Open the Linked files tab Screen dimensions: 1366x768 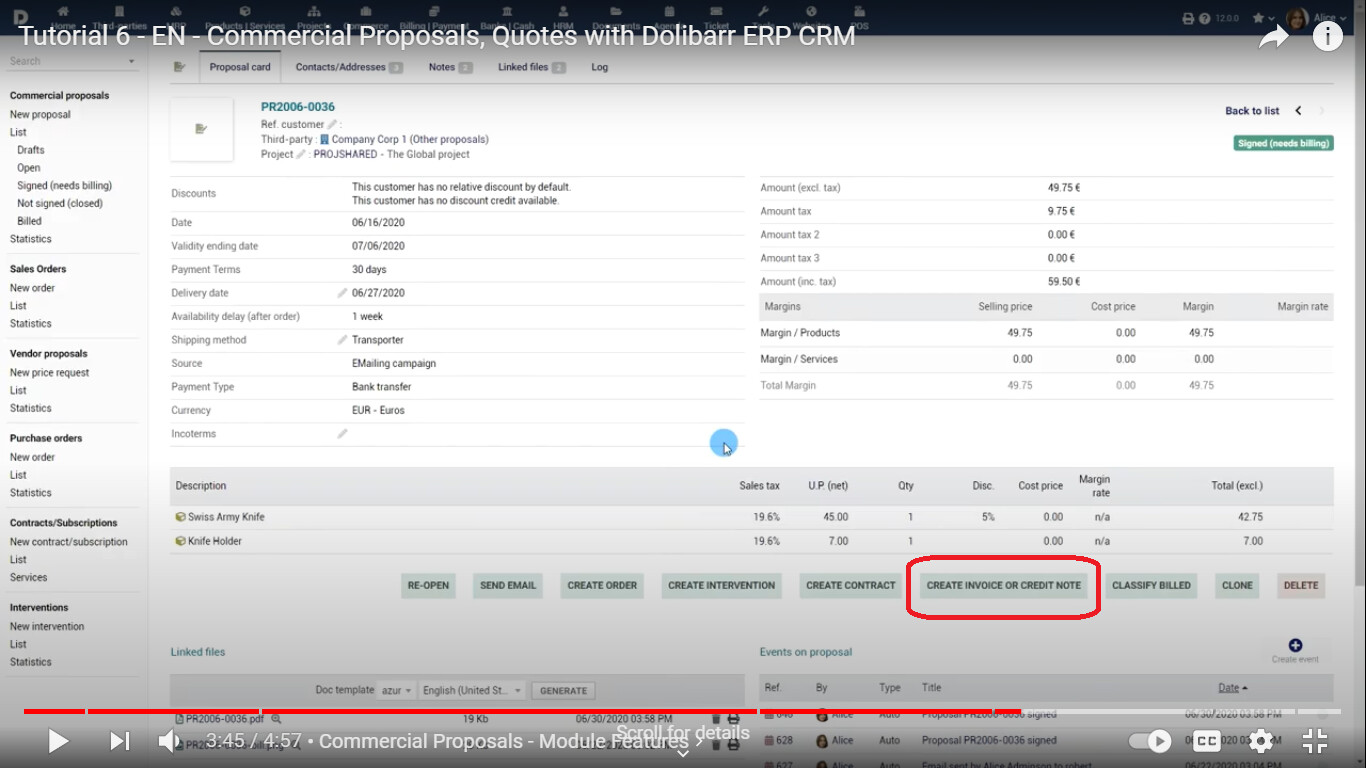(531, 67)
